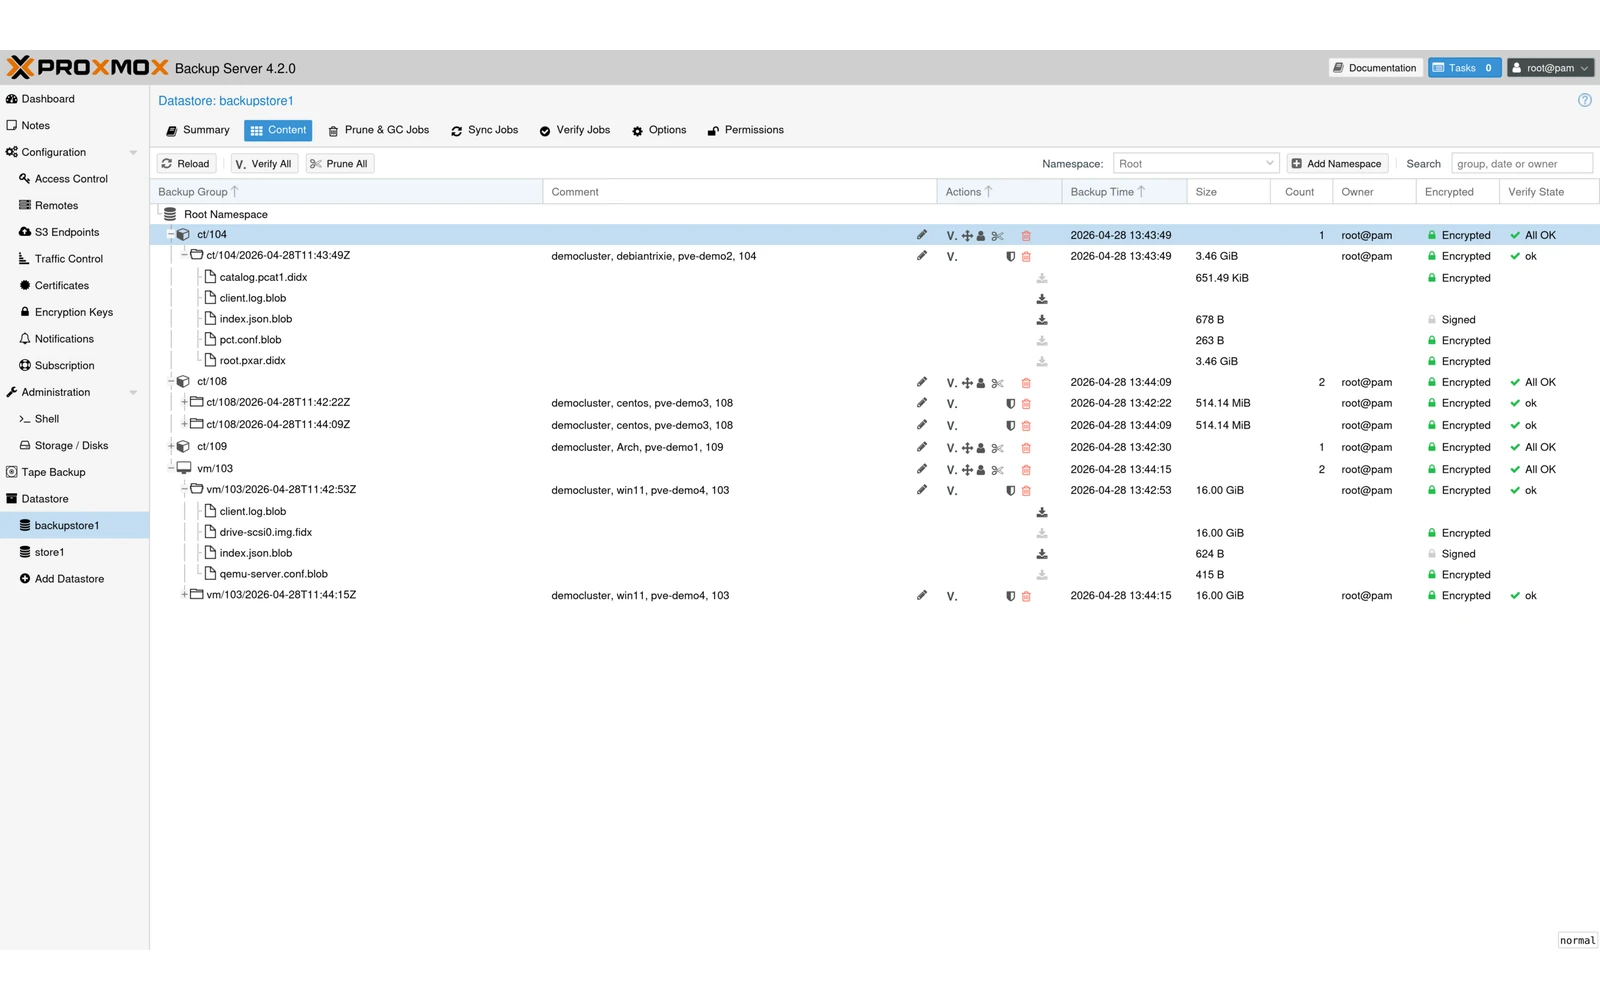Image resolution: width=1600 pixels, height=1000 pixels.
Task: Prune the ct/104 backup group
Action: pos(997,236)
